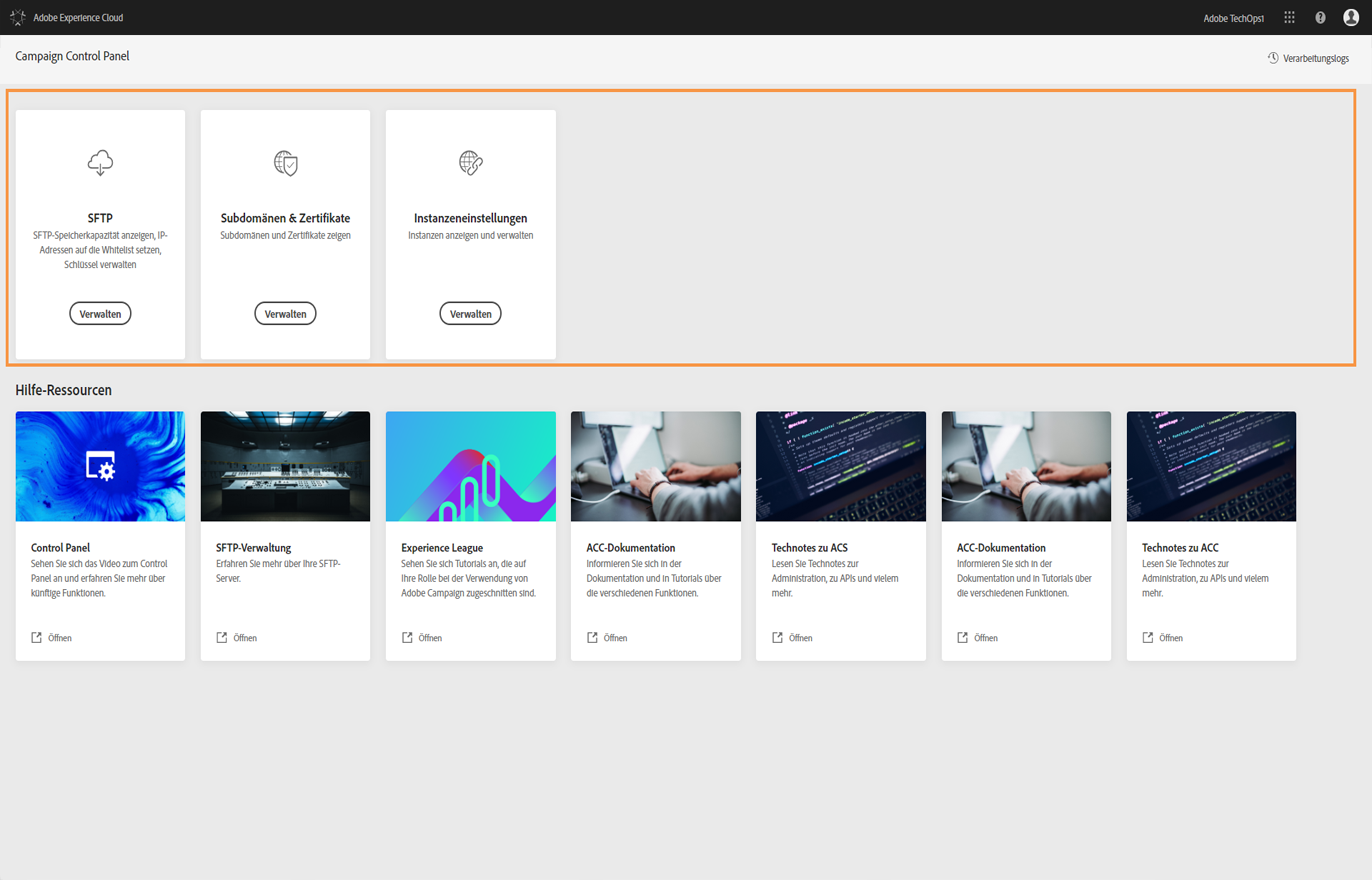Click the second ACC-Dokumentation laptop thumbnail

[x=1026, y=466]
